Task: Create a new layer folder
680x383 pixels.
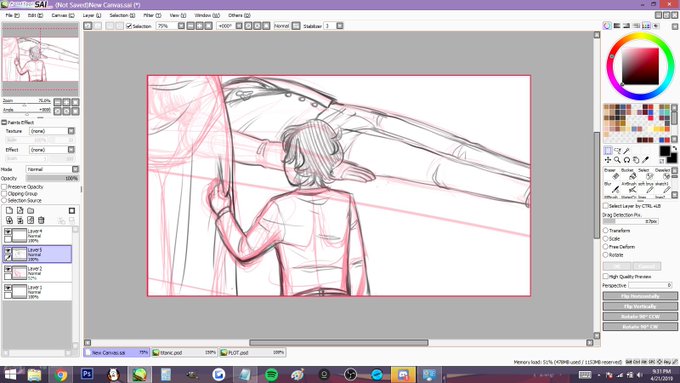Action: [30, 210]
